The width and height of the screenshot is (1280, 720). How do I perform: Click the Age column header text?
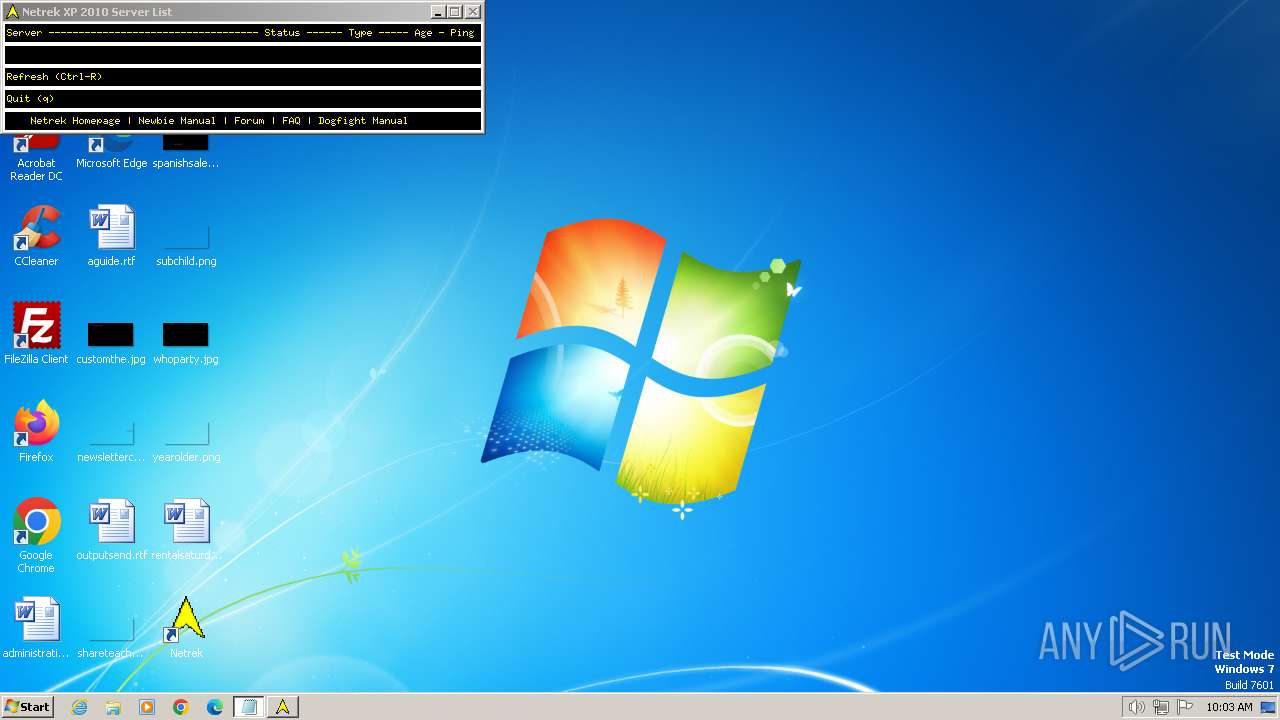click(423, 33)
